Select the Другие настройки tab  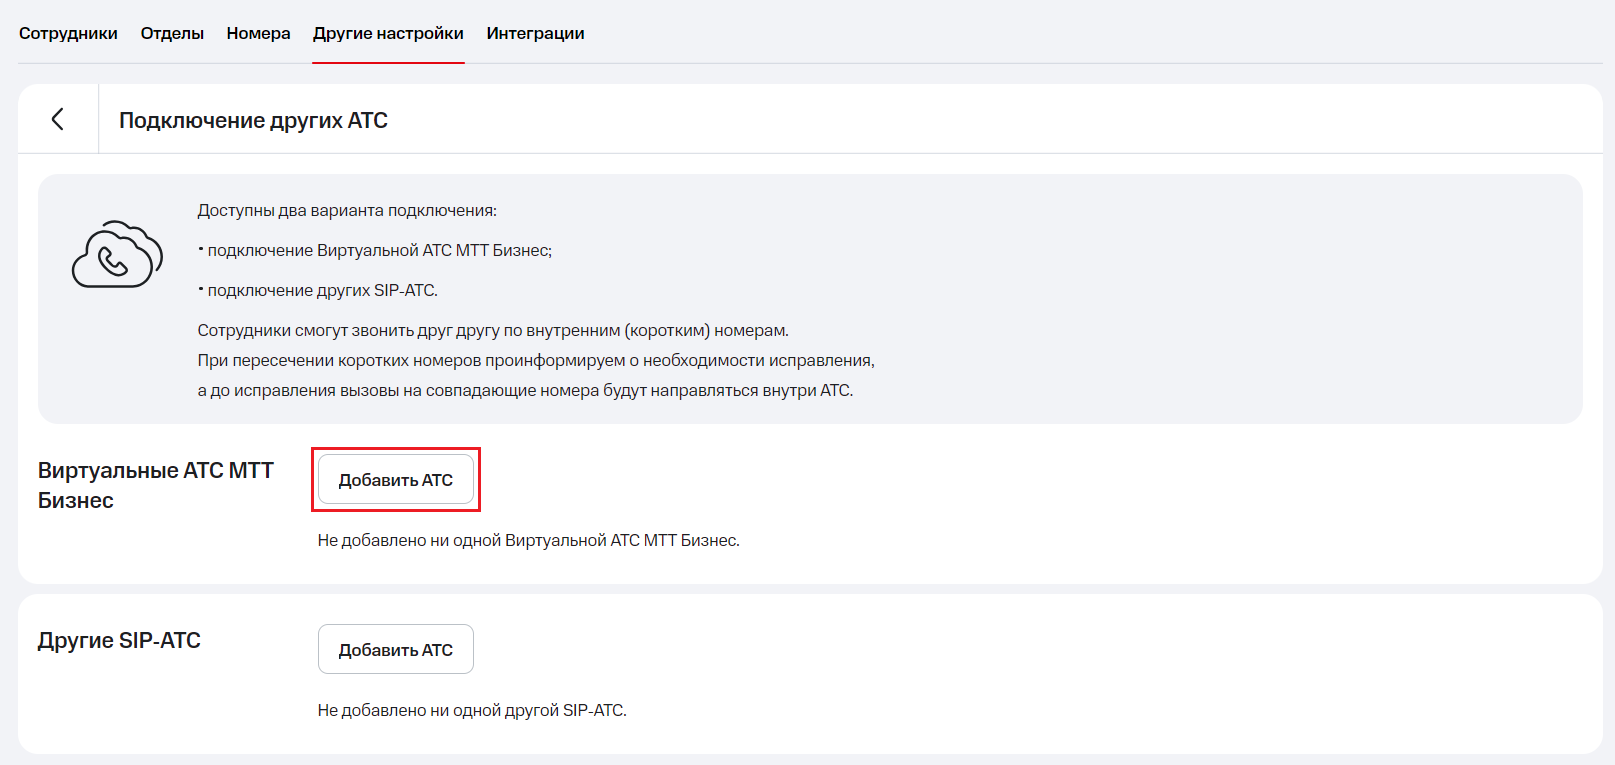[x=388, y=33]
